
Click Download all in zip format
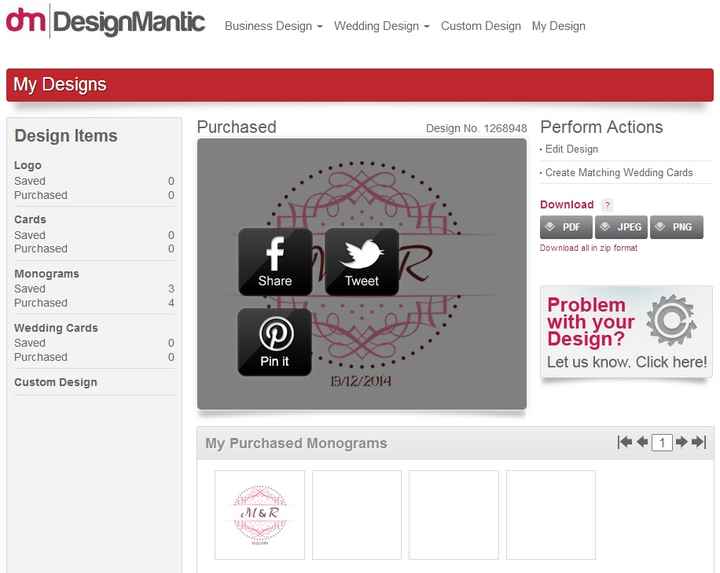[589, 248]
